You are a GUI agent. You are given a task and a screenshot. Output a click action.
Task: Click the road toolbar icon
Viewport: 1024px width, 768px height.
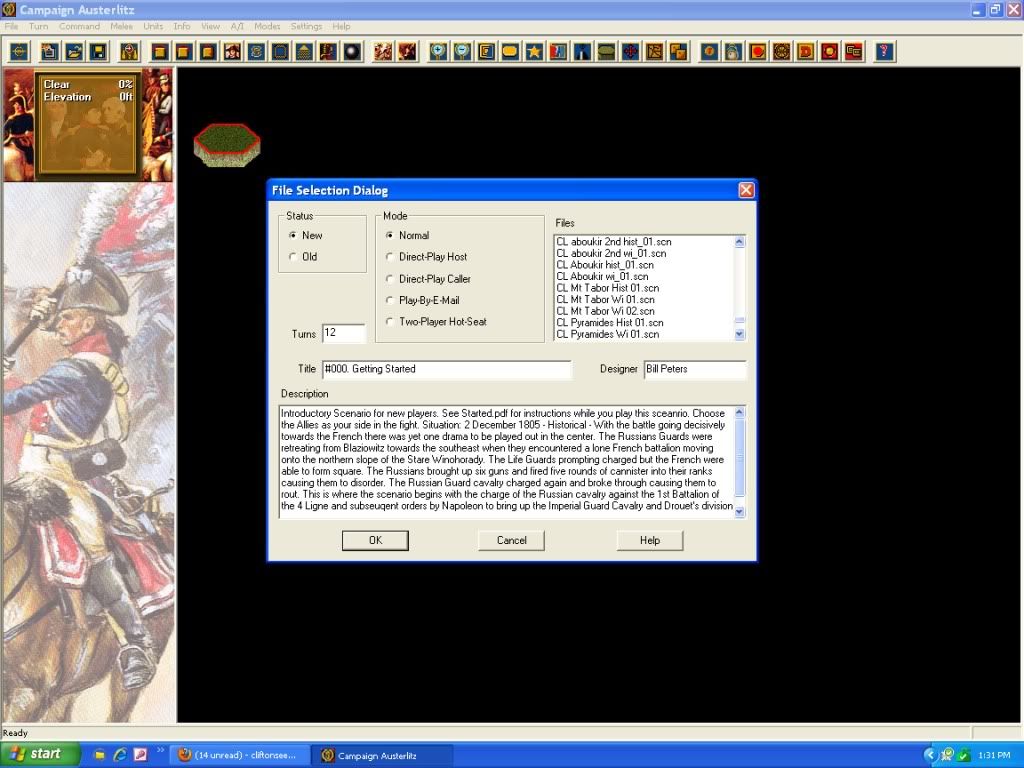pos(582,52)
